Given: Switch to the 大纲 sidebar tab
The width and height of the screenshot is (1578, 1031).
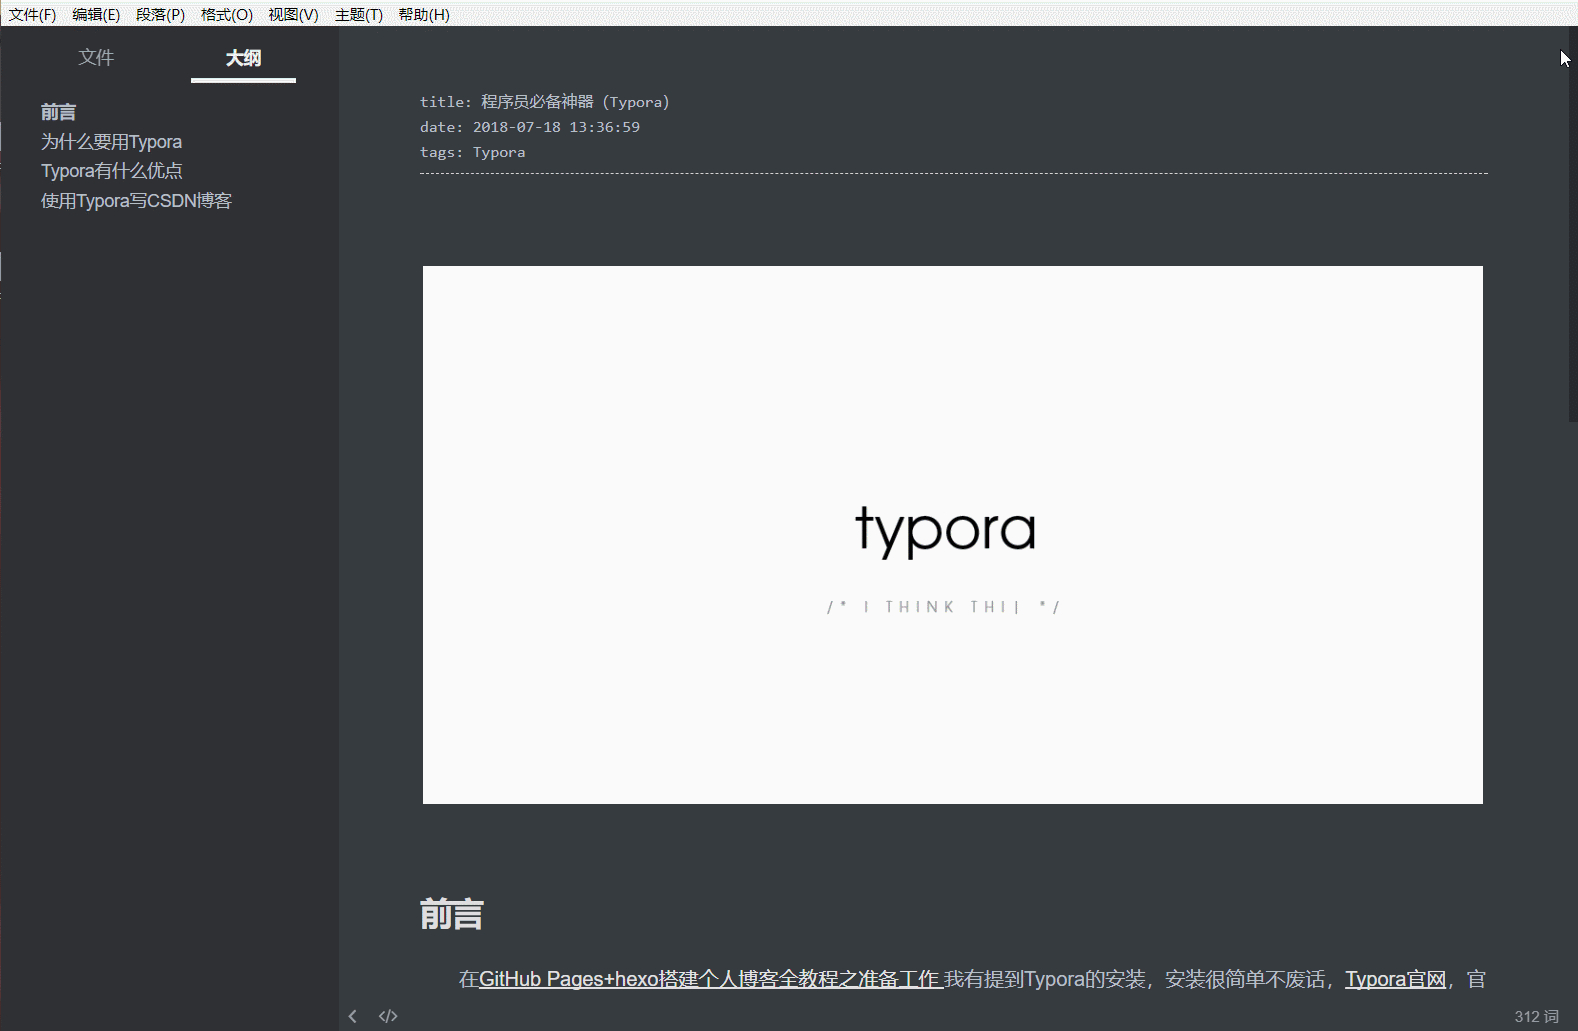Looking at the screenshot, I should click(243, 58).
